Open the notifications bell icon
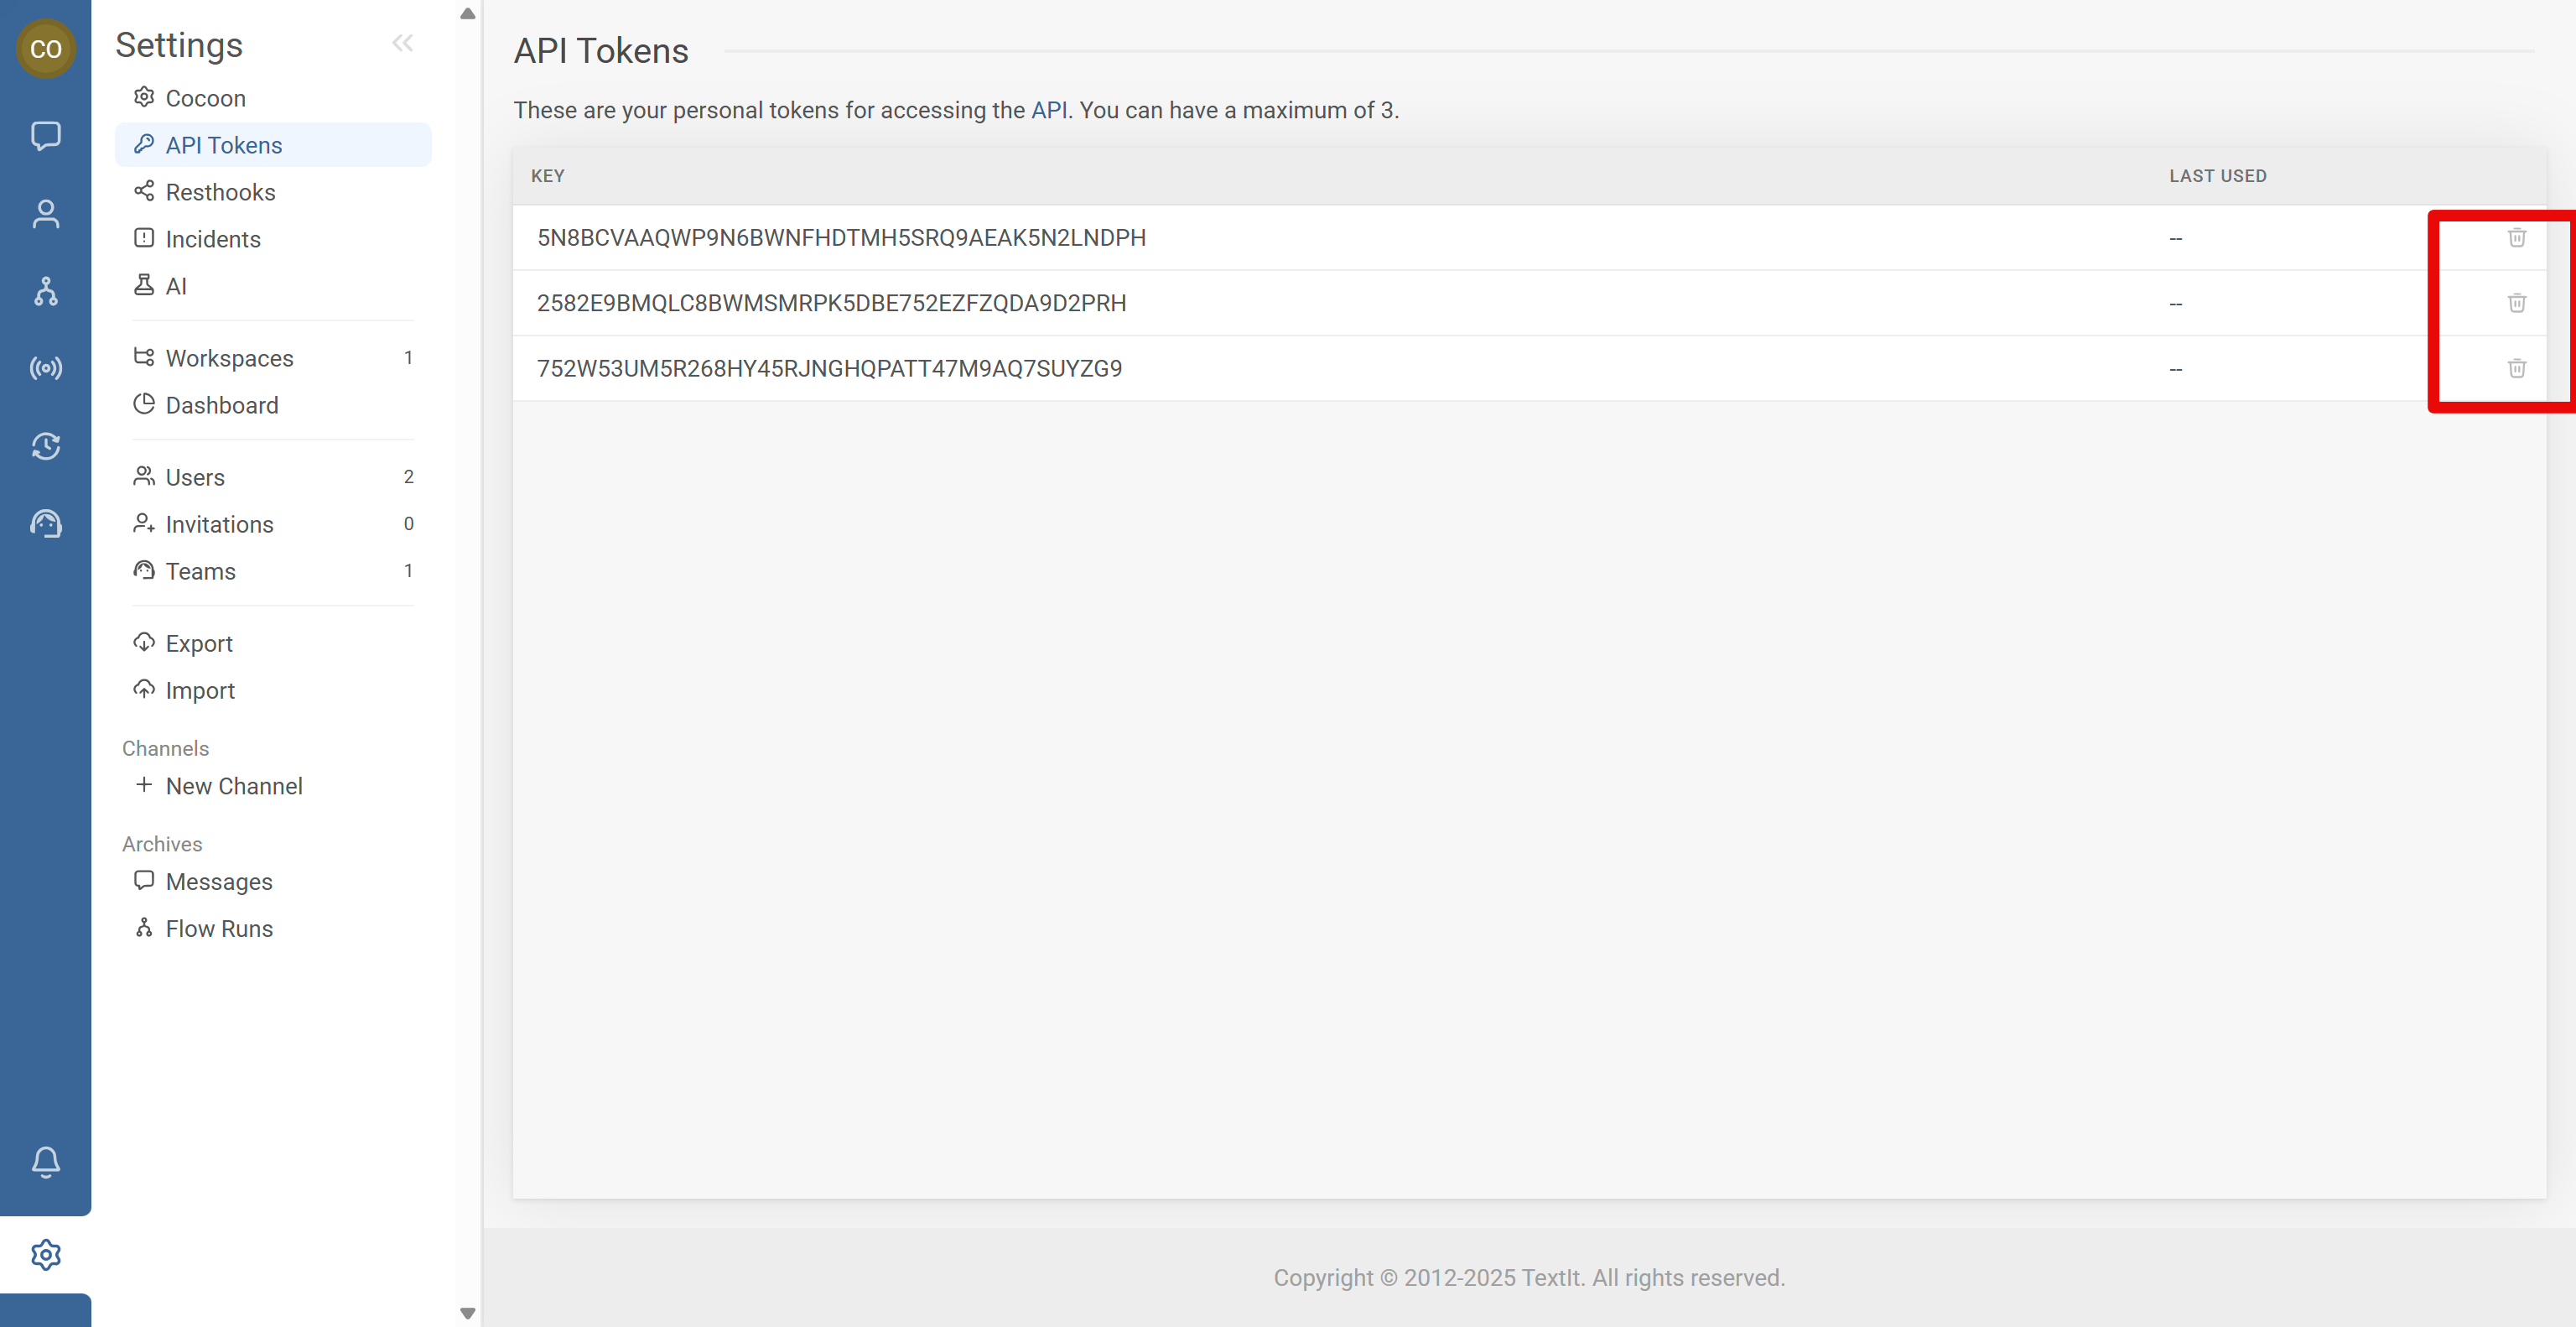2576x1327 pixels. 46,1161
